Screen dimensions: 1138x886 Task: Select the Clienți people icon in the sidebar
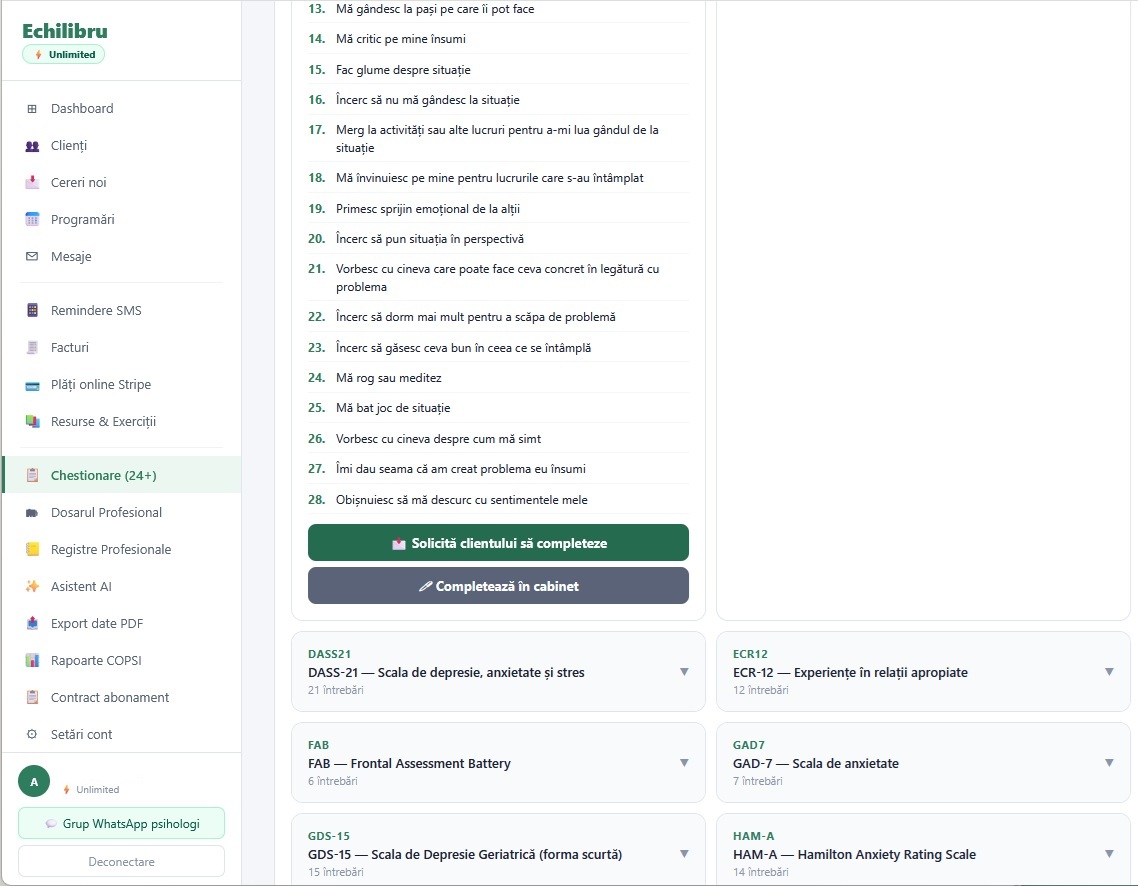[x=32, y=145]
